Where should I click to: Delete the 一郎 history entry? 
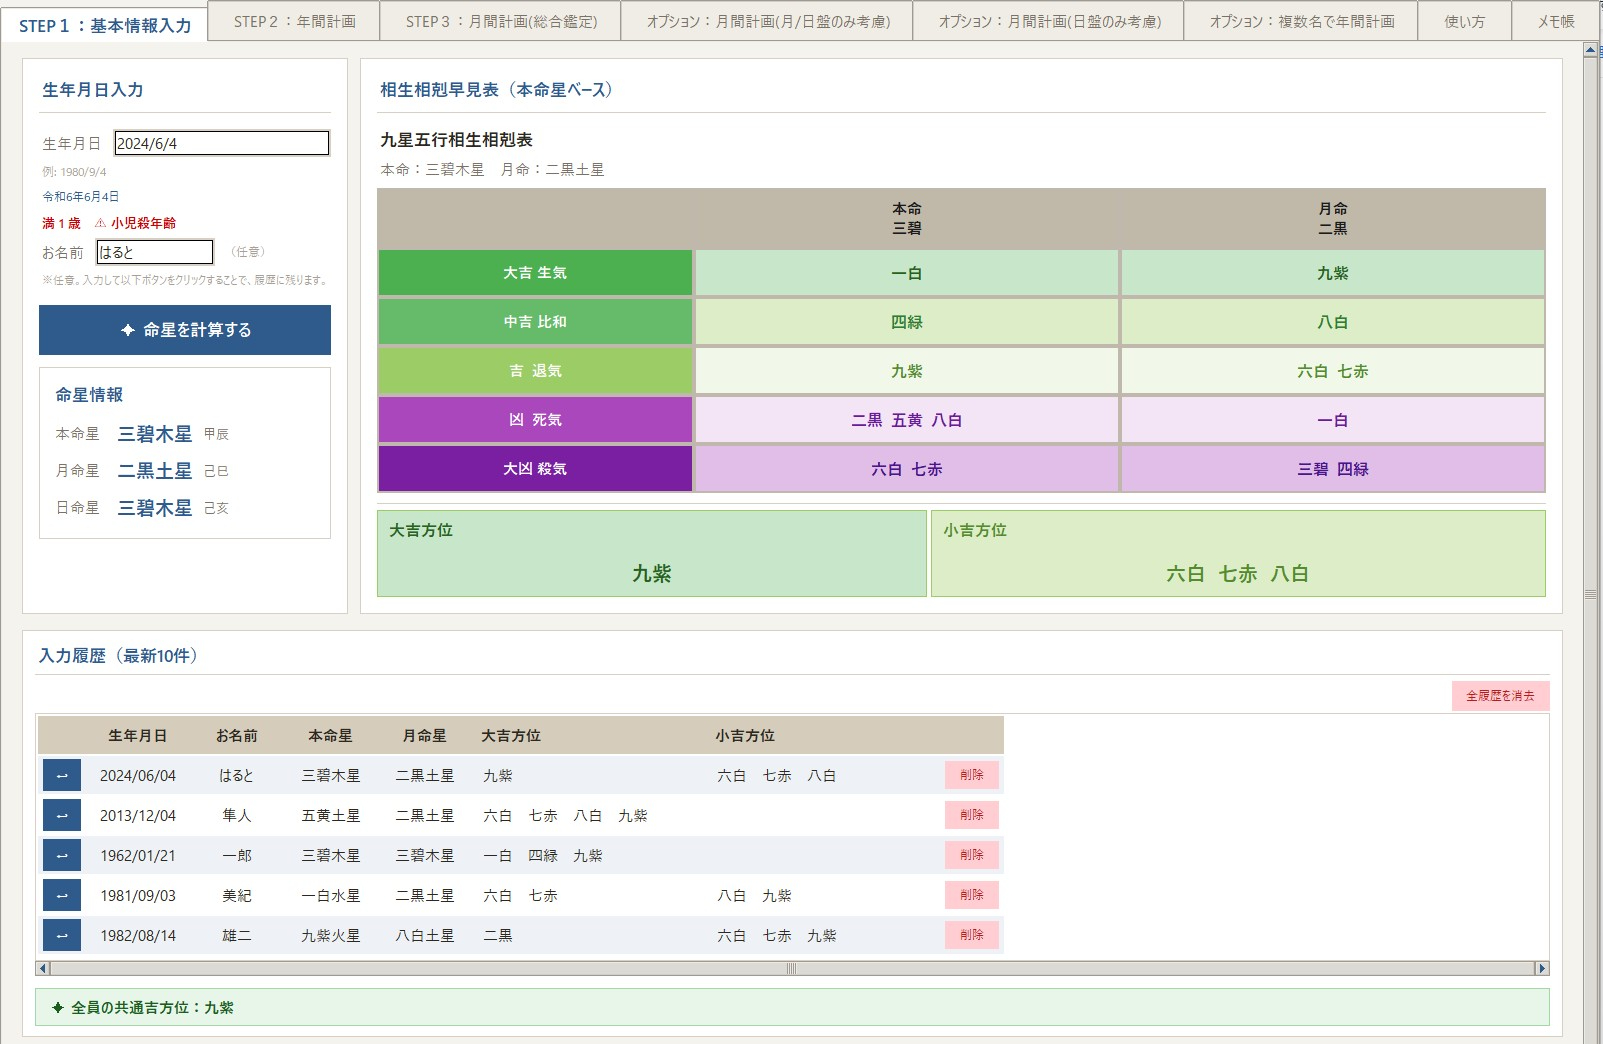coord(972,855)
